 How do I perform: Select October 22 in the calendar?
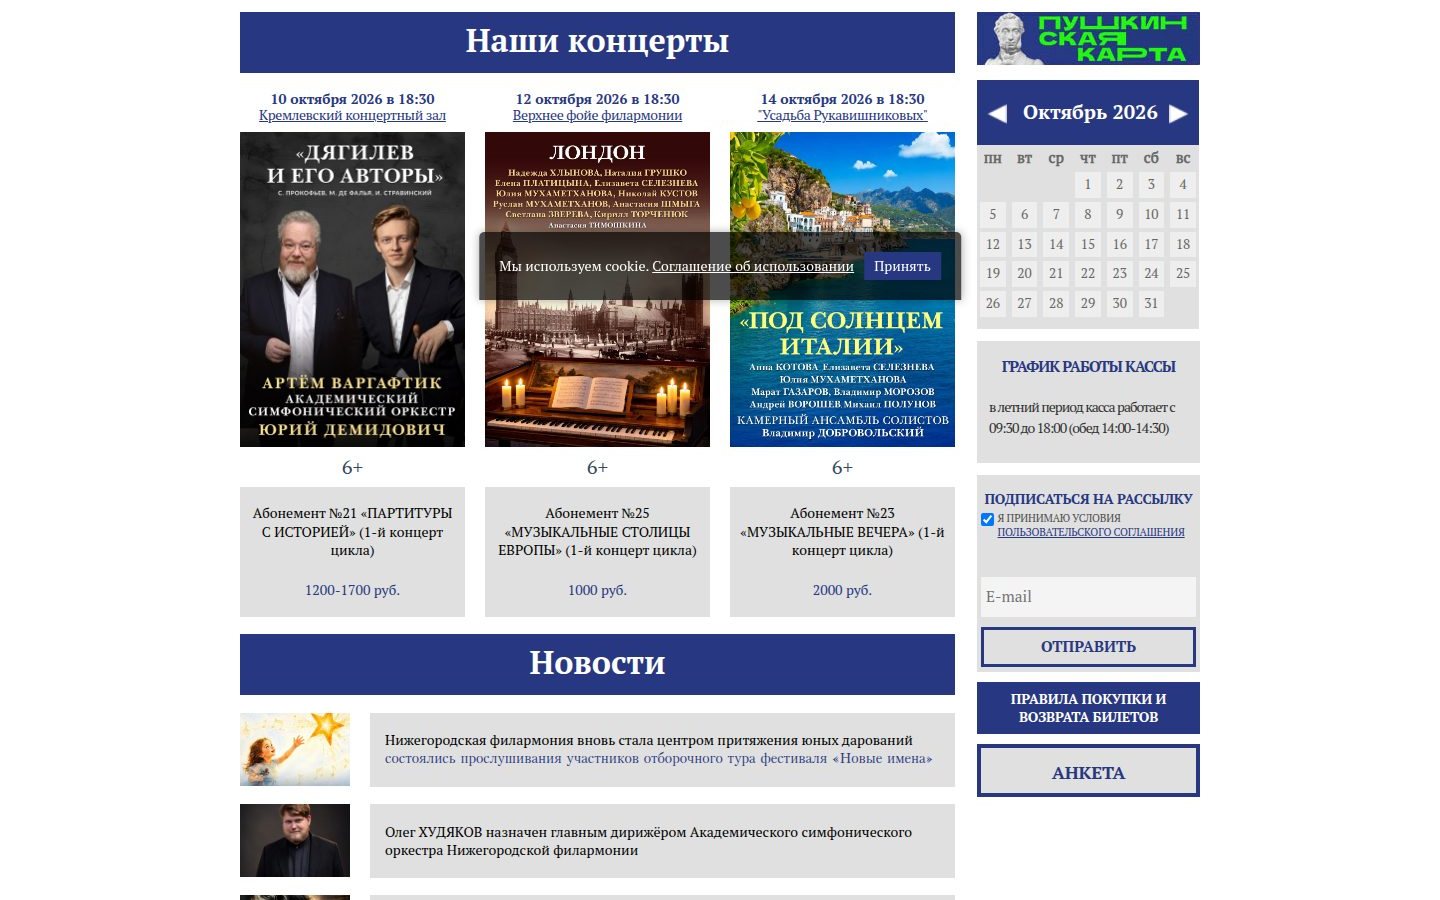coord(1088,273)
